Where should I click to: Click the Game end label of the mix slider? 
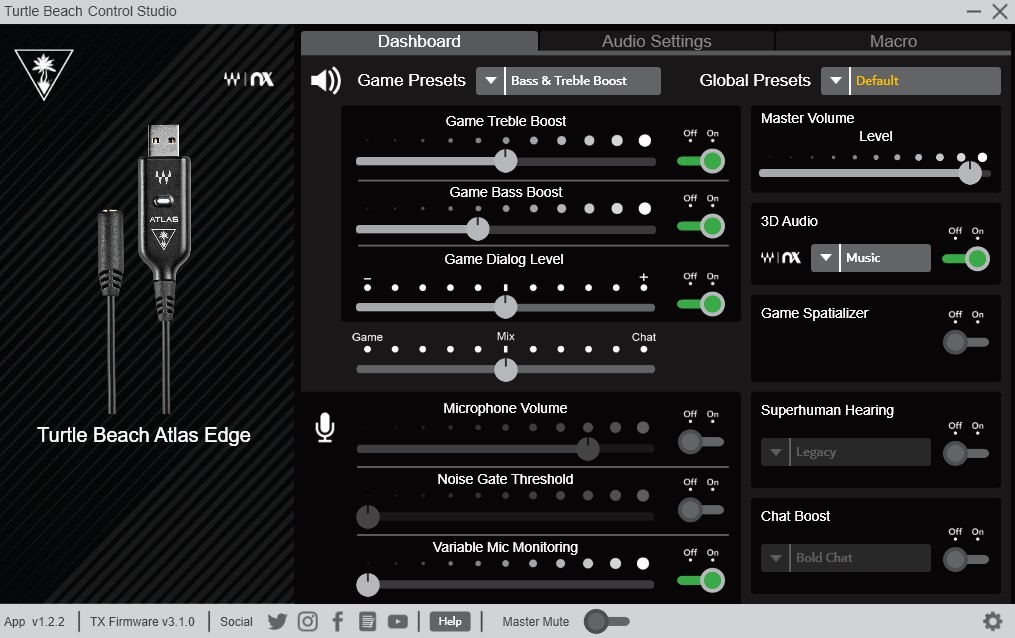click(x=367, y=337)
